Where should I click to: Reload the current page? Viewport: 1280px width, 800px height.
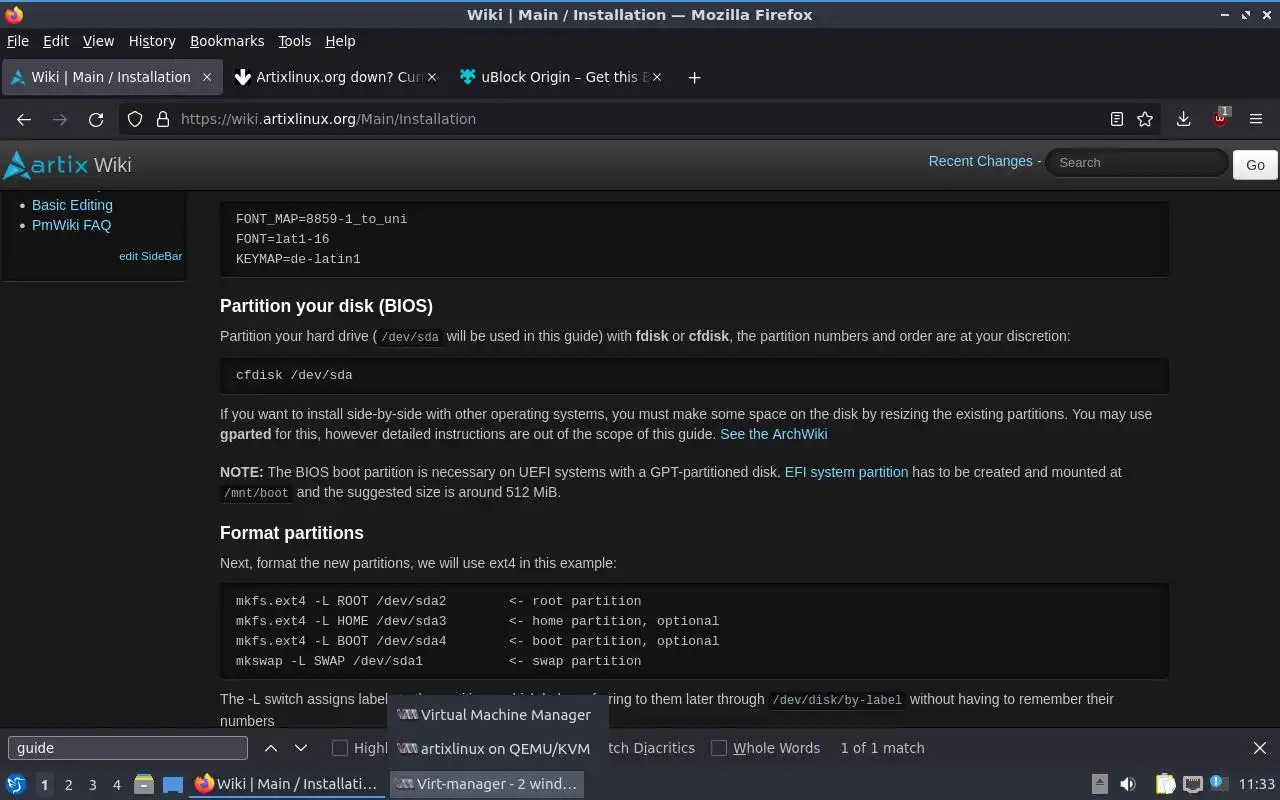point(96,119)
